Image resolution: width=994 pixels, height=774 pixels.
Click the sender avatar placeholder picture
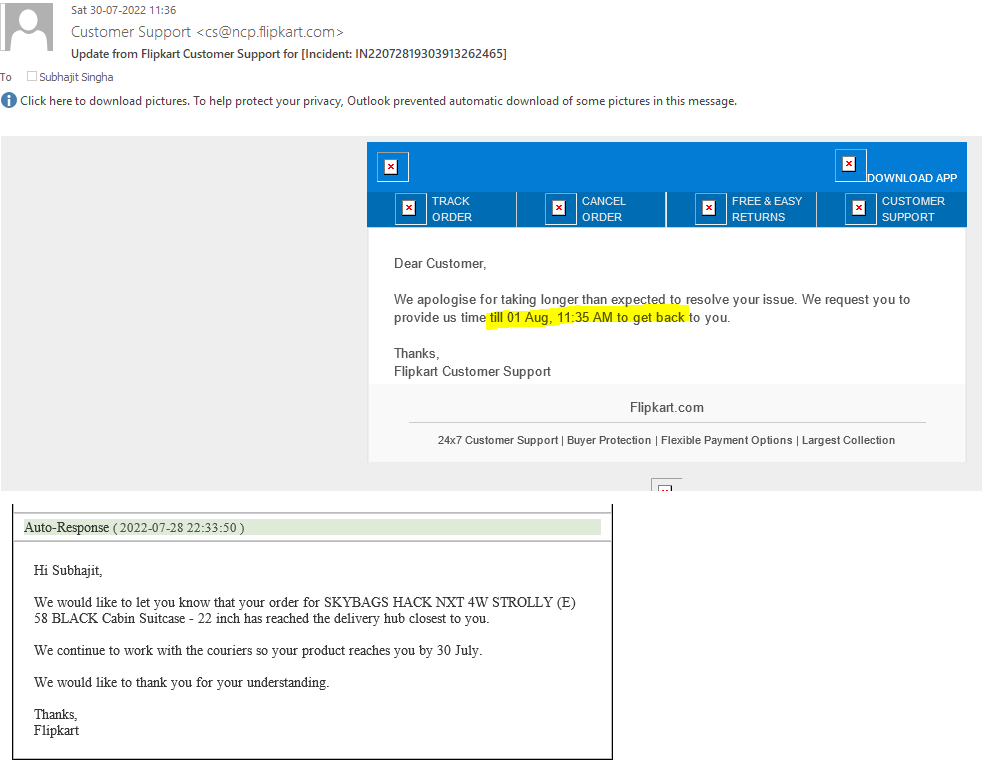coord(27,27)
